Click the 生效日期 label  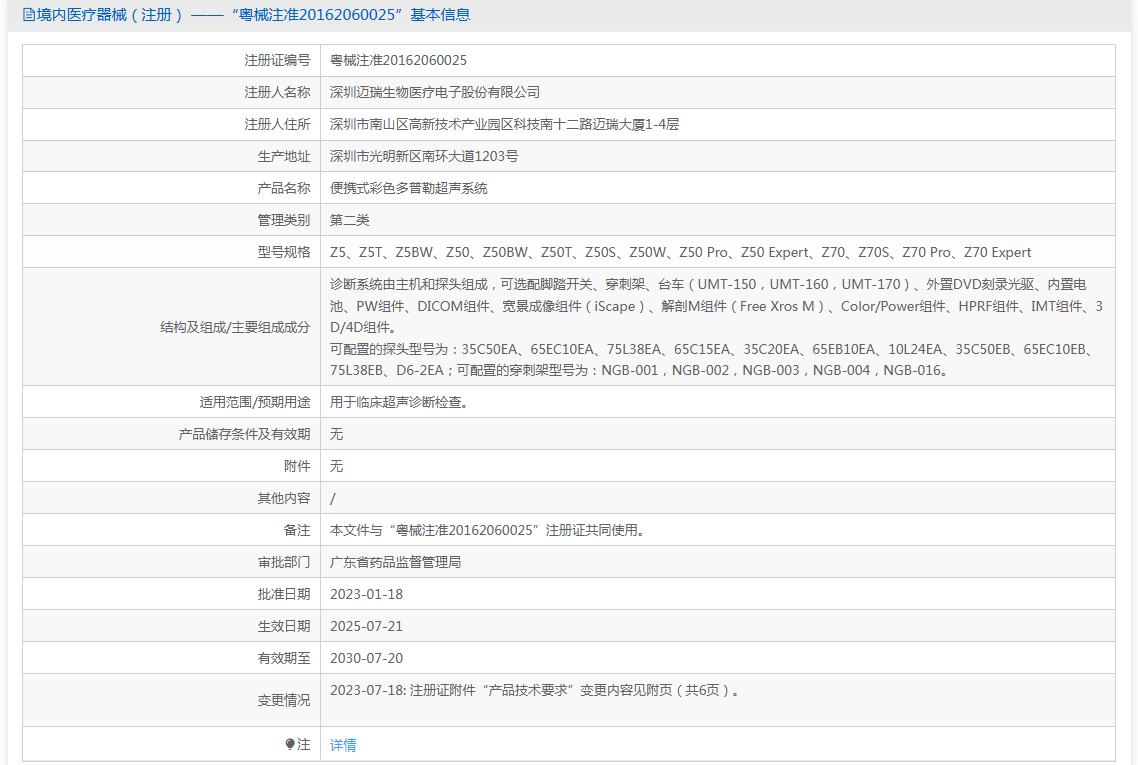tap(284, 626)
